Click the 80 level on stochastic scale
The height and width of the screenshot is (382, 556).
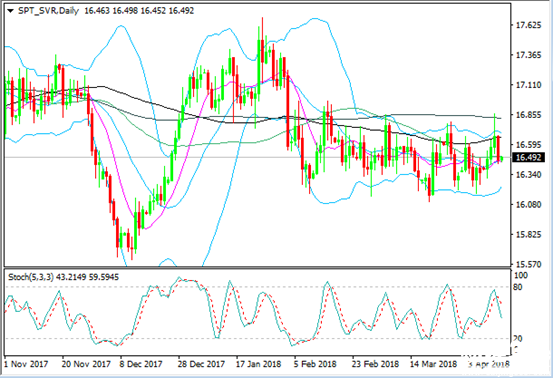tap(518, 287)
